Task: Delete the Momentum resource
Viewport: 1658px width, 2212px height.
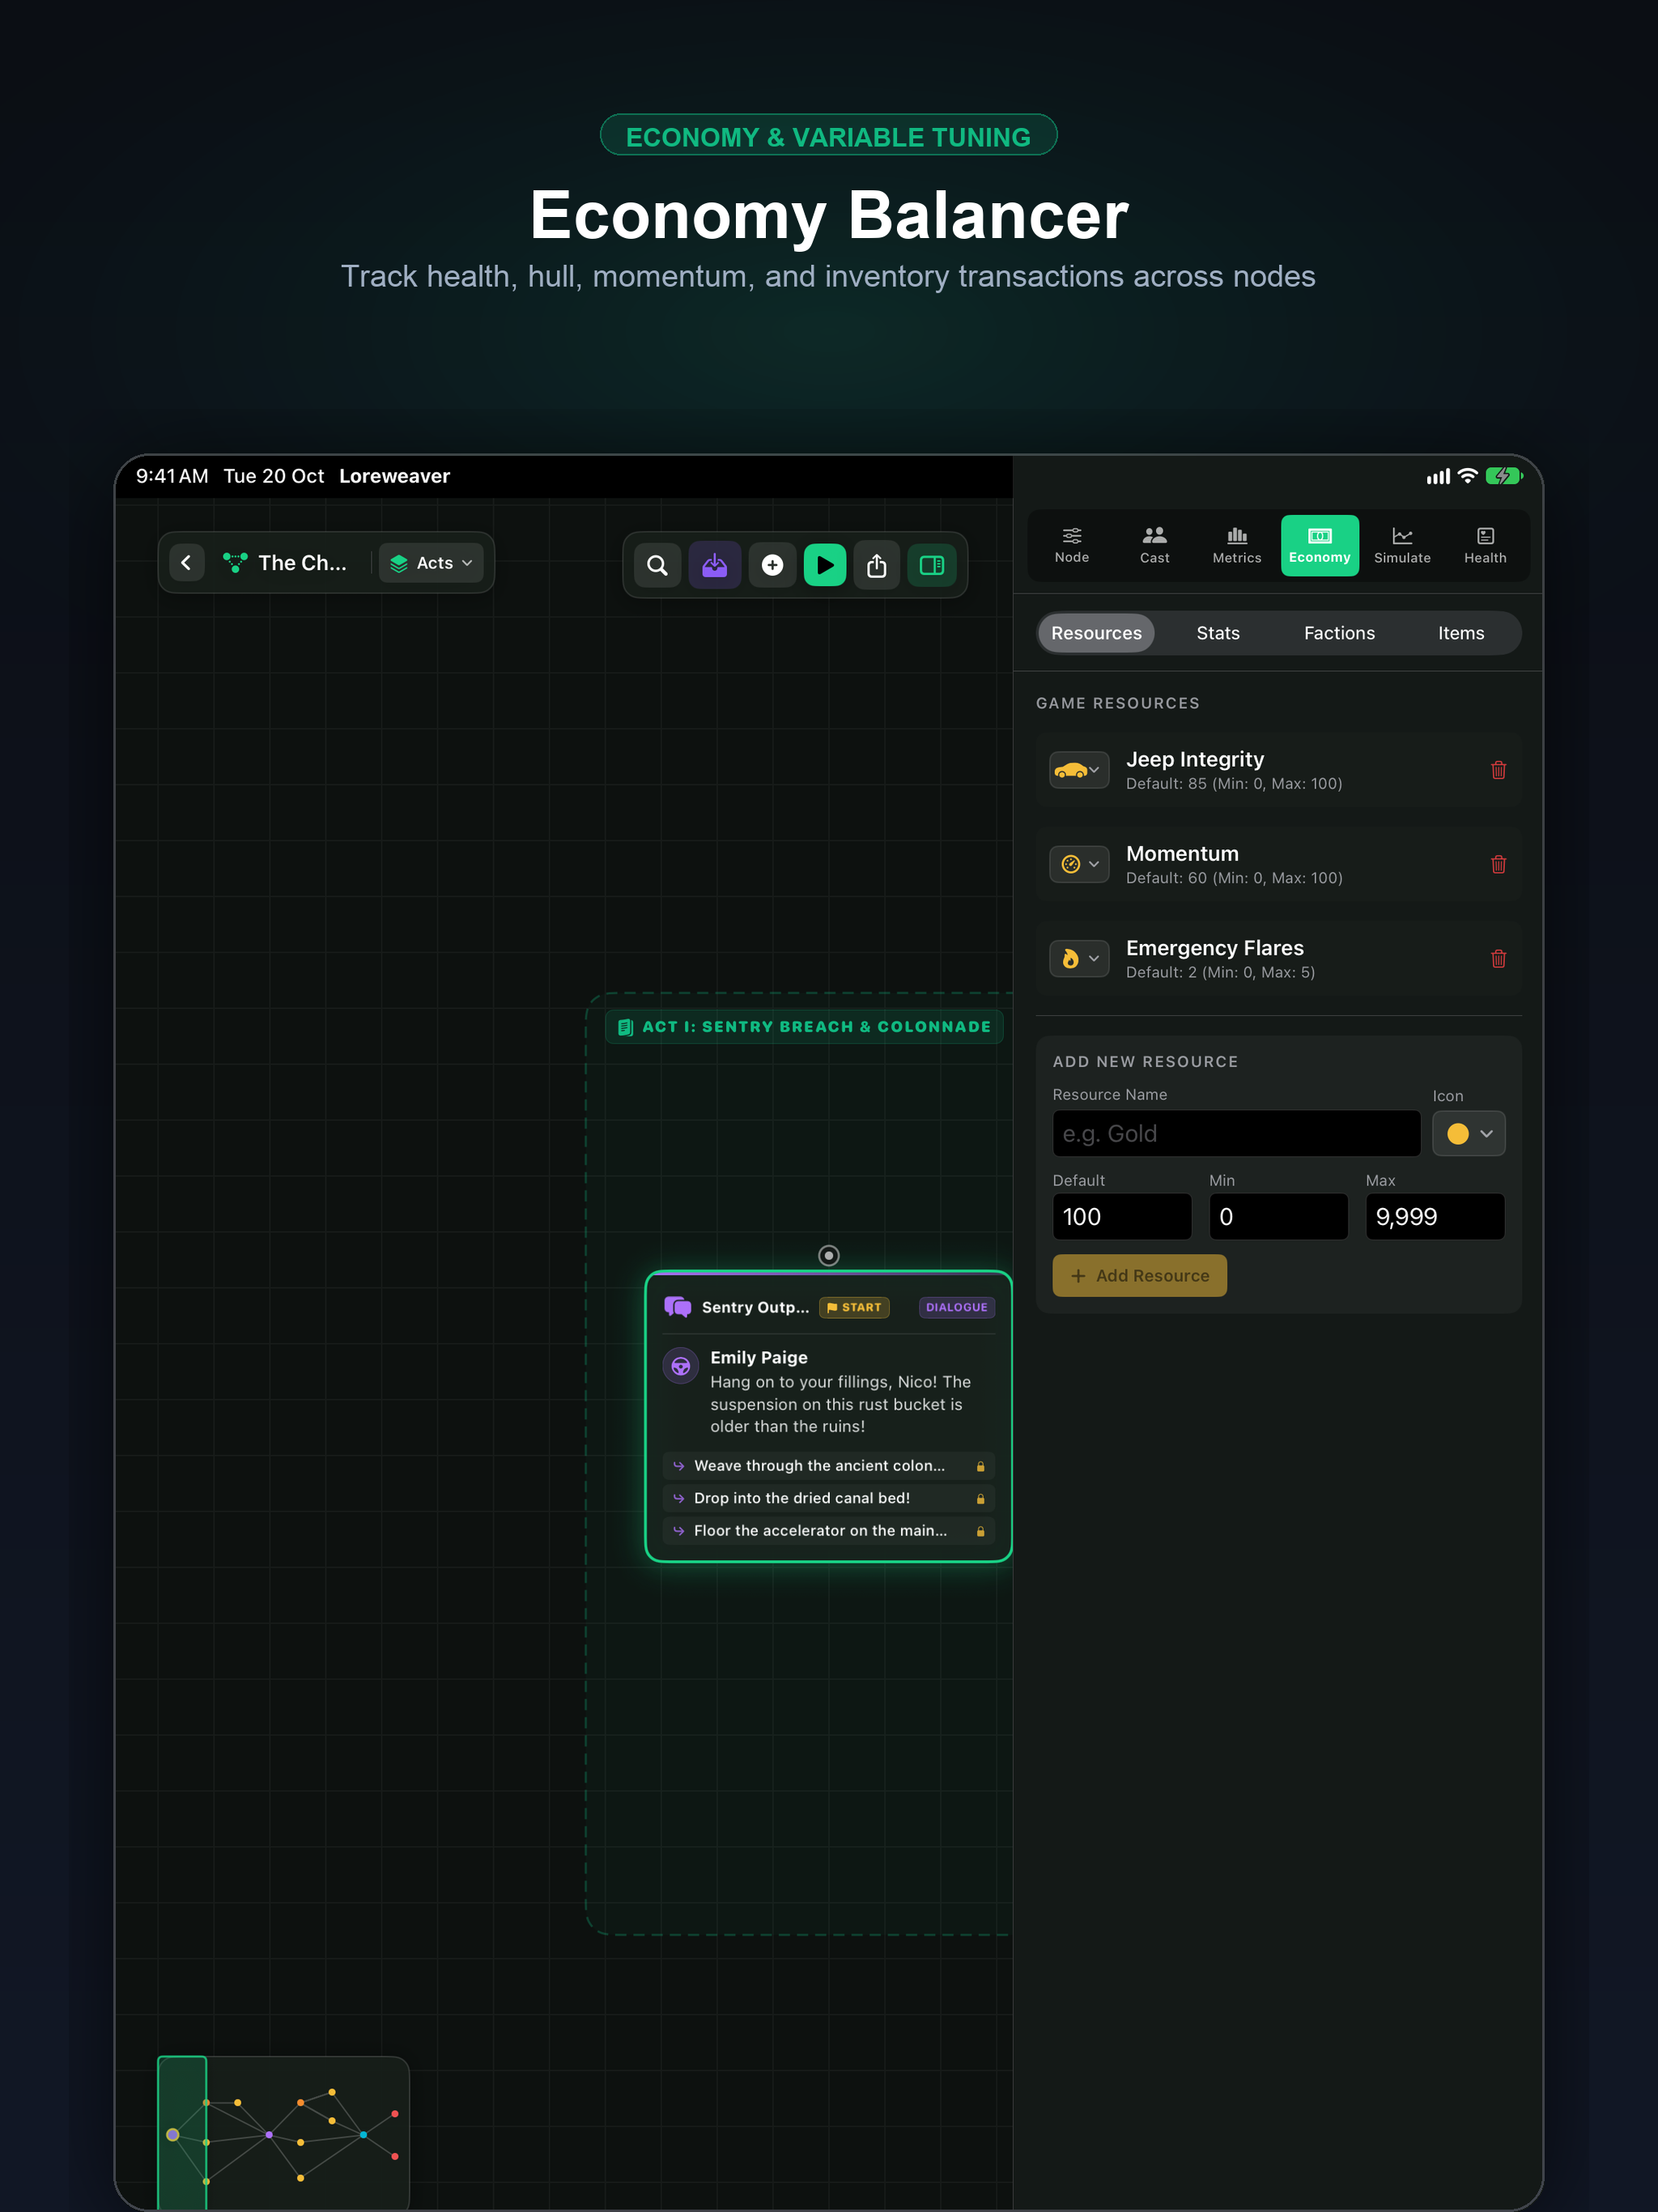Action: click(1498, 864)
